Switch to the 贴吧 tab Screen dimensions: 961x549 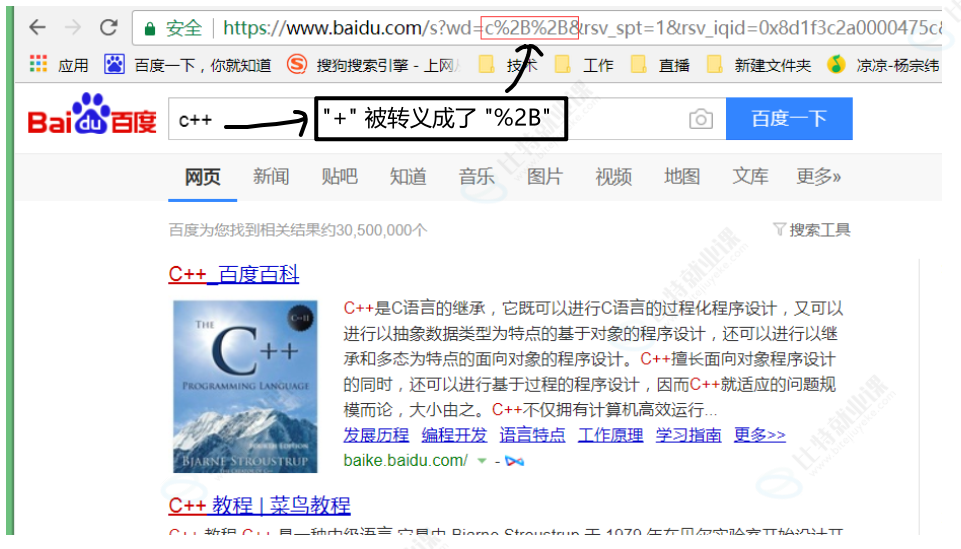click(340, 177)
